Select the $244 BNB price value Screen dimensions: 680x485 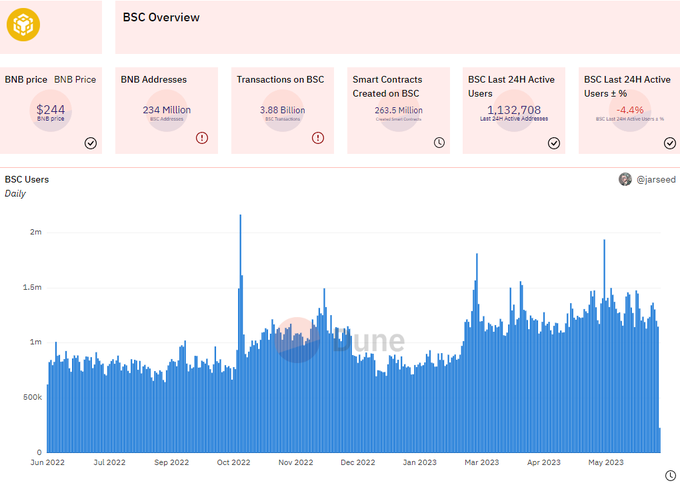51,109
